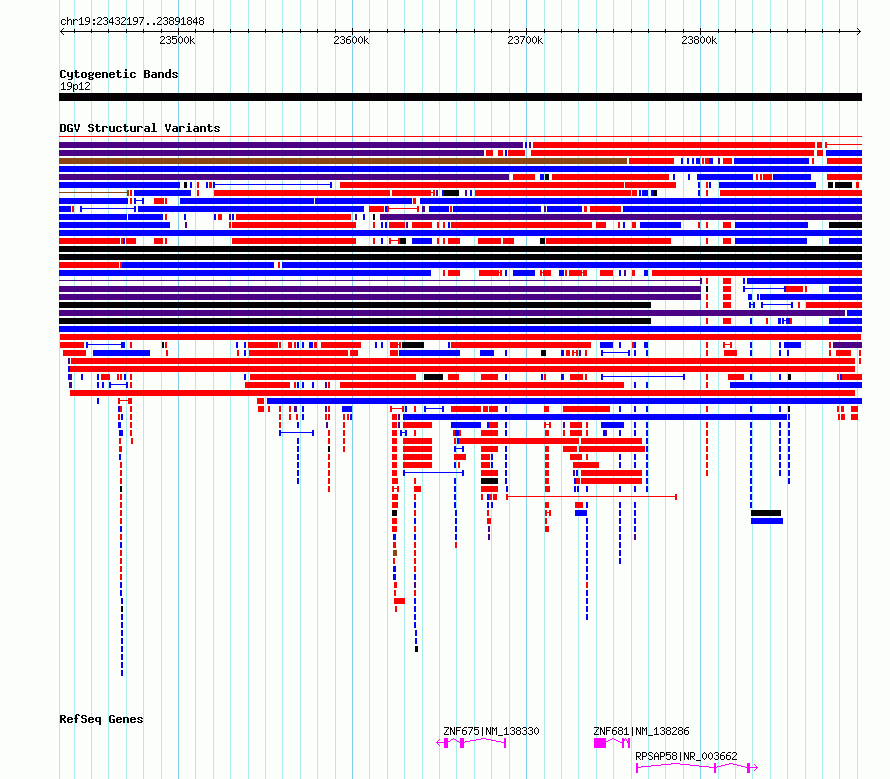Open the RPSAP58|NR_003662 gene label
The width and height of the screenshot is (890, 779).
(x=686, y=756)
